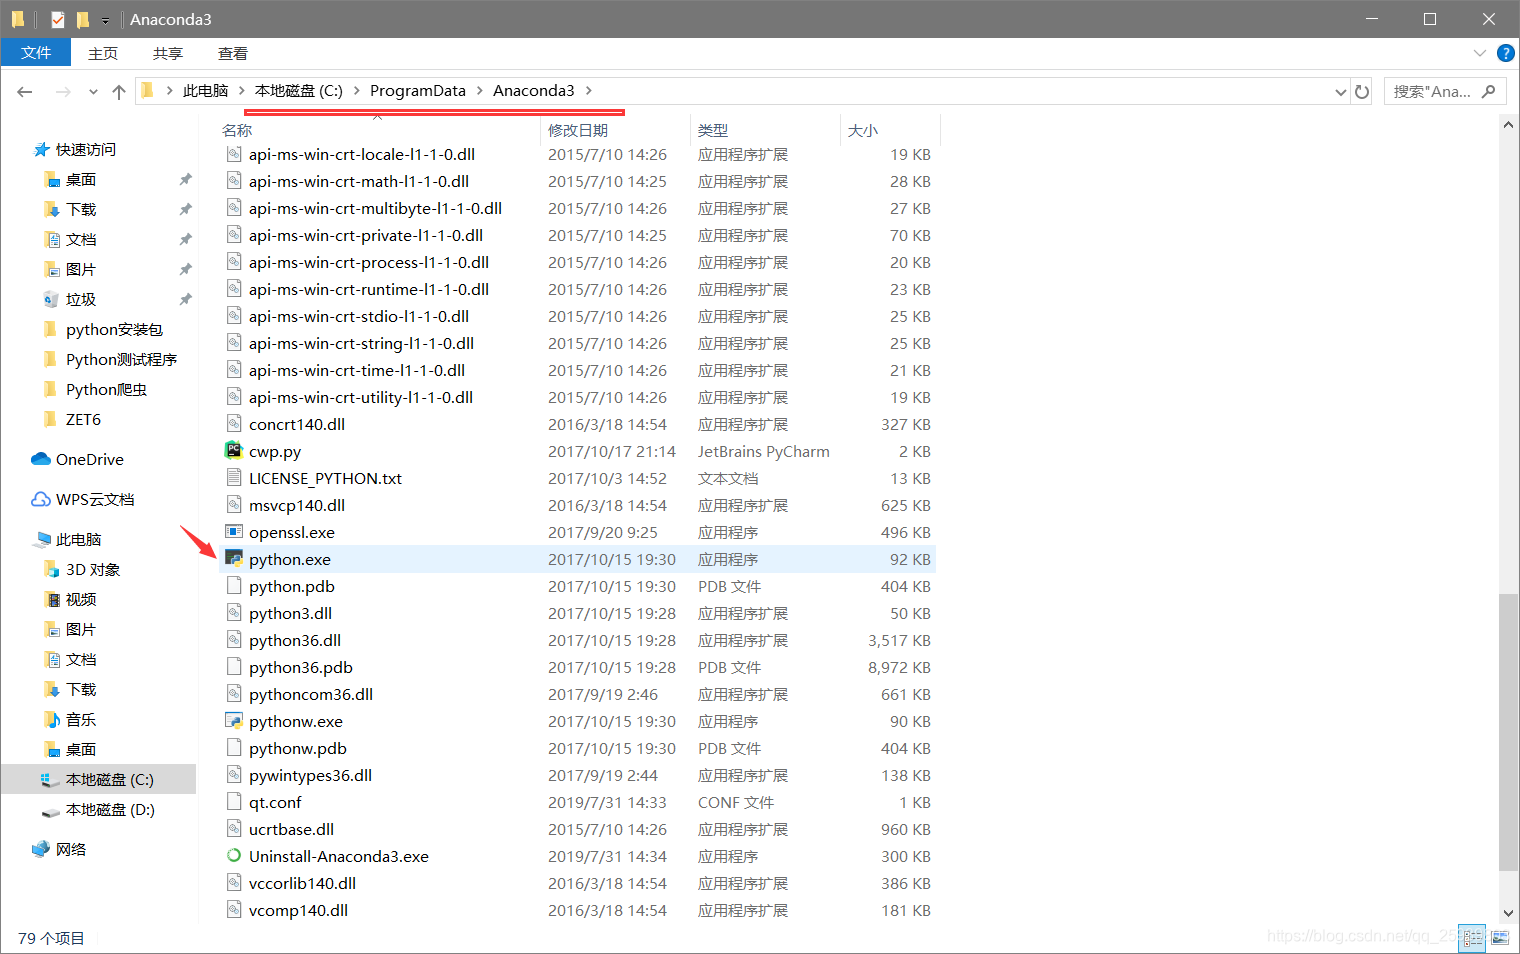Open 音乐 under This PC

tap(80, 720)
